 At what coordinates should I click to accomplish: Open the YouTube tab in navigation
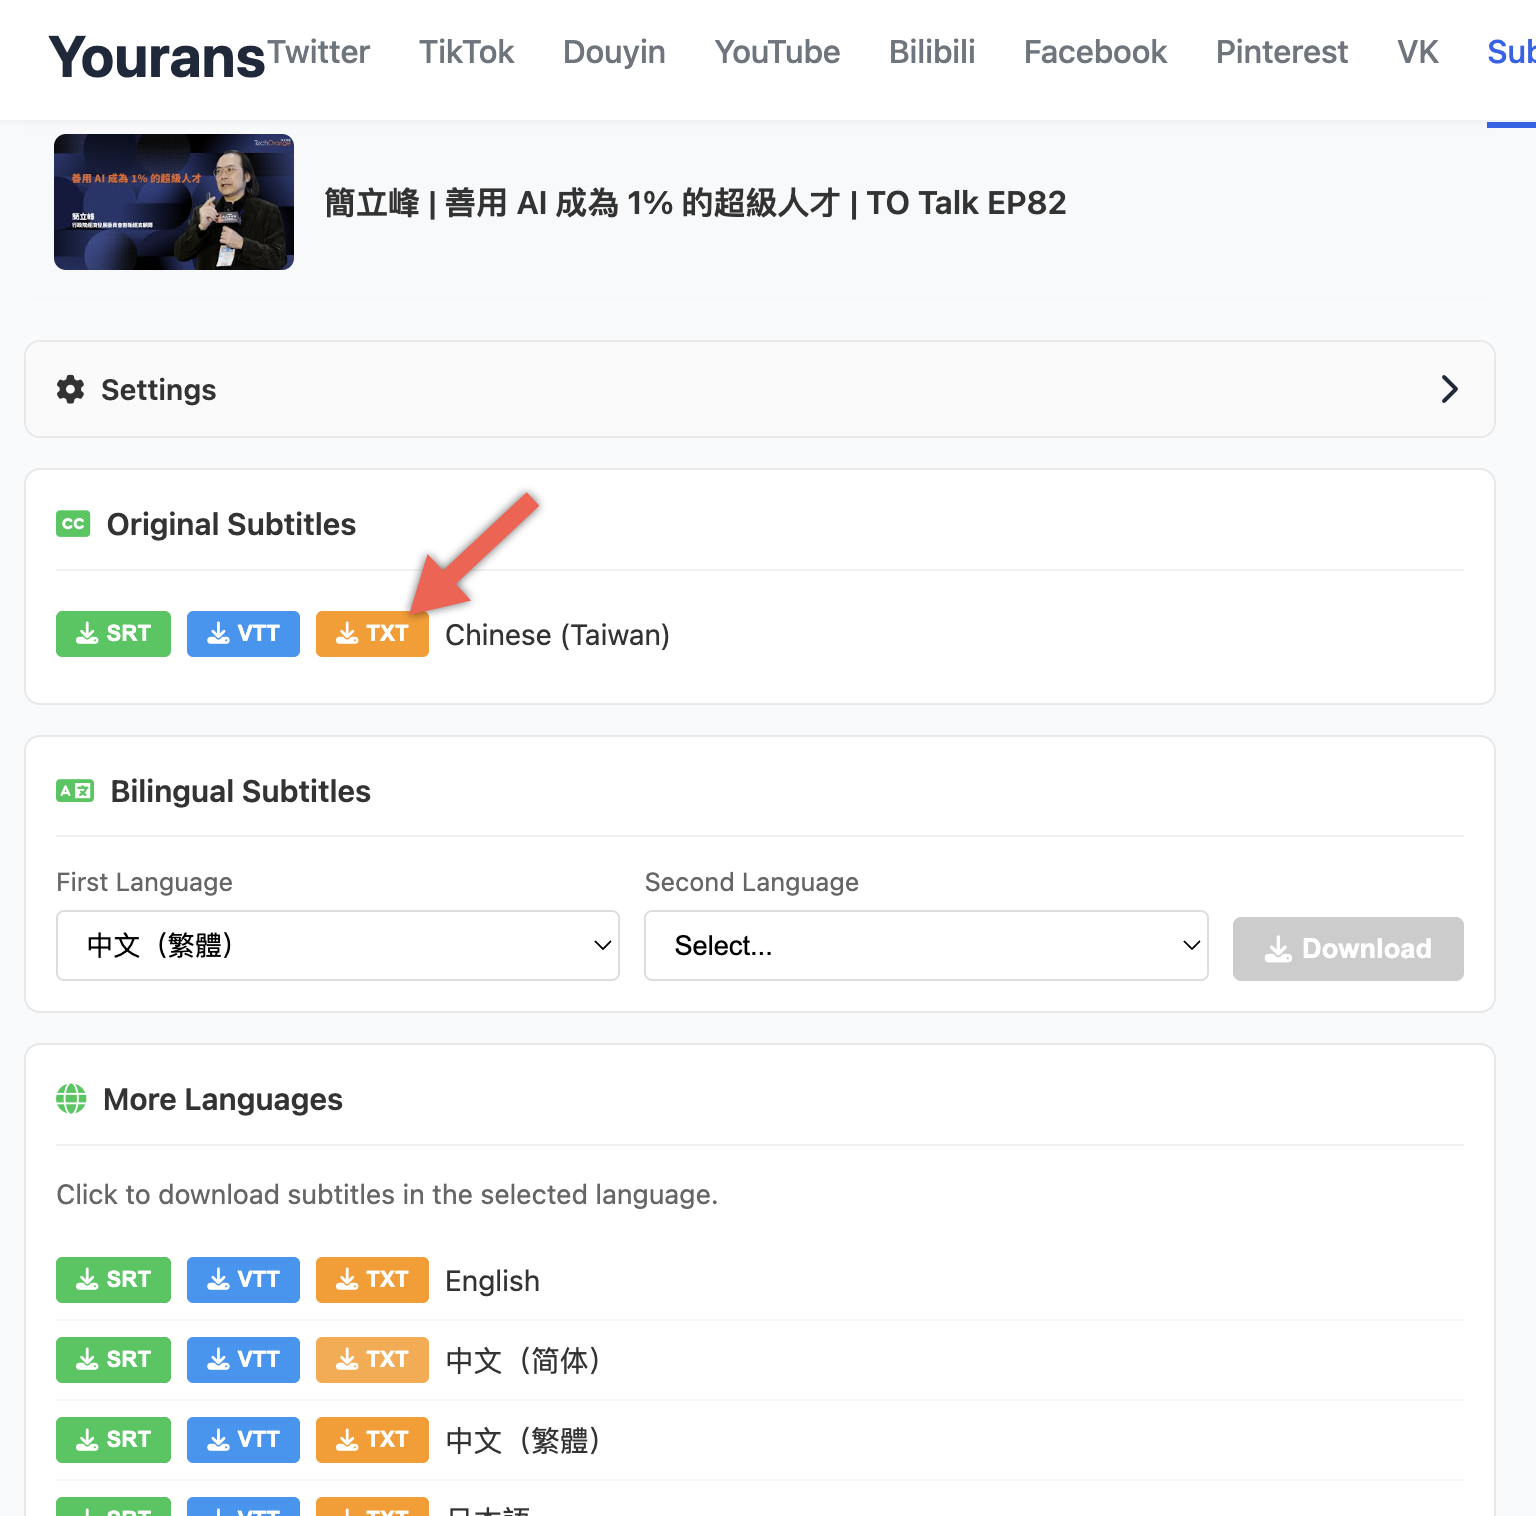pos(777,52)
